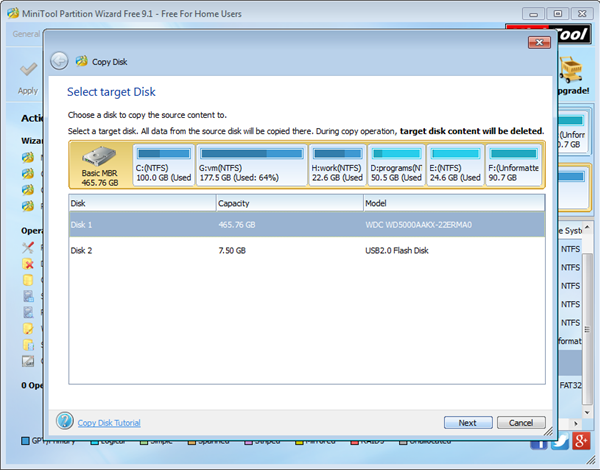Click the Cancel button

tap(521, 423)
